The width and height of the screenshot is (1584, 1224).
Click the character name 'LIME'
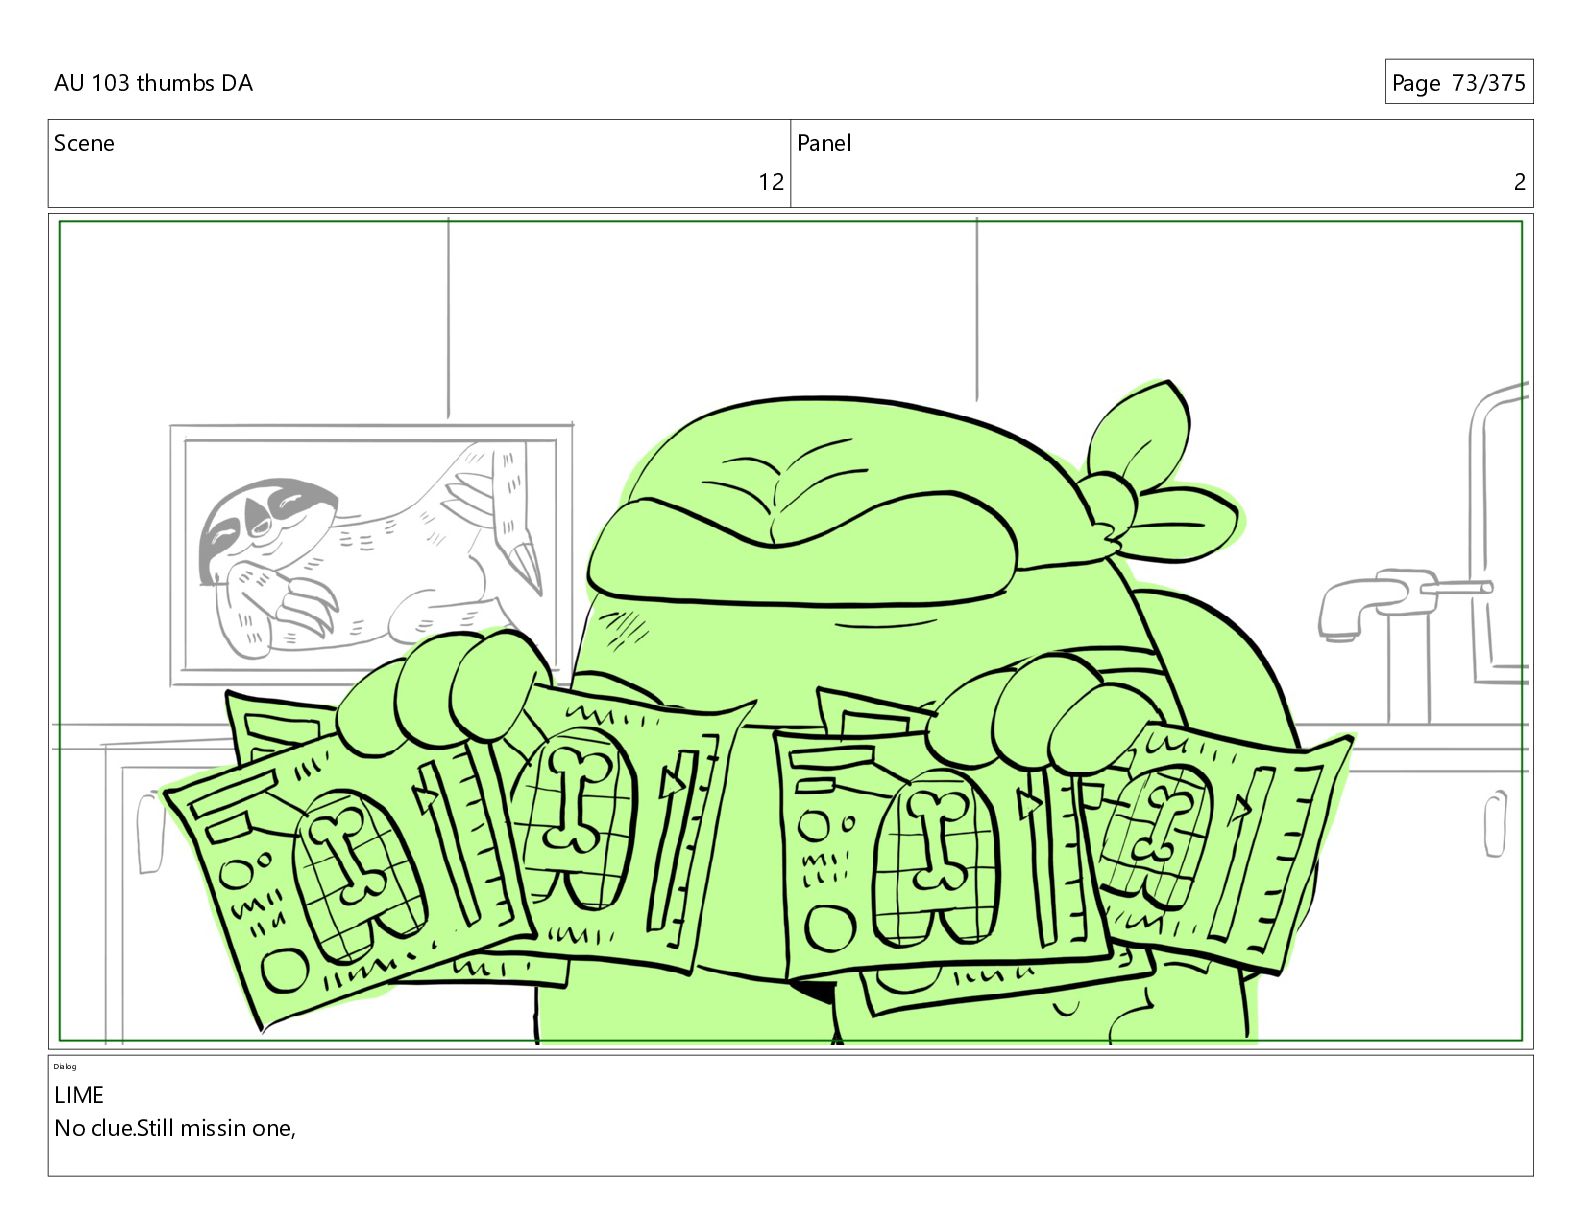click(79, 1095)
